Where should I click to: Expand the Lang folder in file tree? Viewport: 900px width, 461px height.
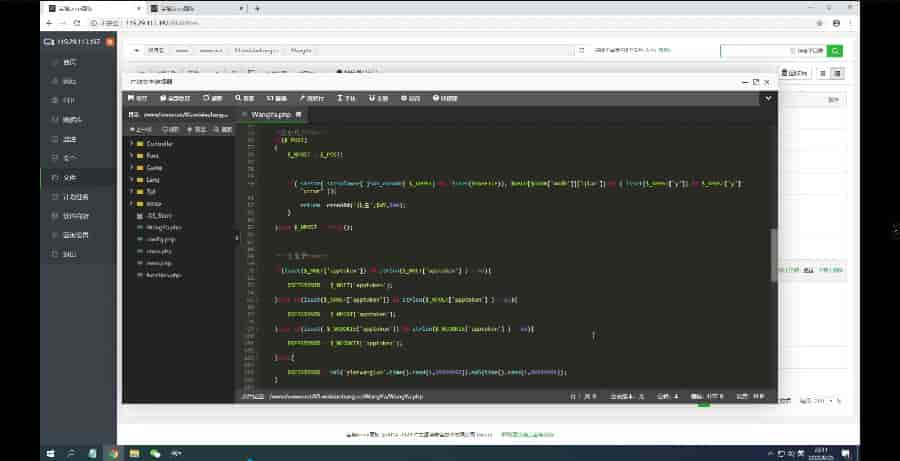point(131,180)
